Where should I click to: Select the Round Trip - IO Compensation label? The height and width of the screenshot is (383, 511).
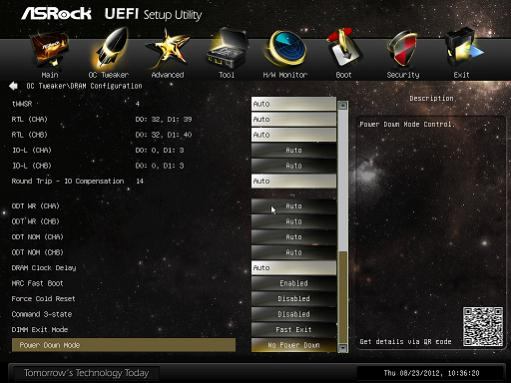tap(68, 181)
